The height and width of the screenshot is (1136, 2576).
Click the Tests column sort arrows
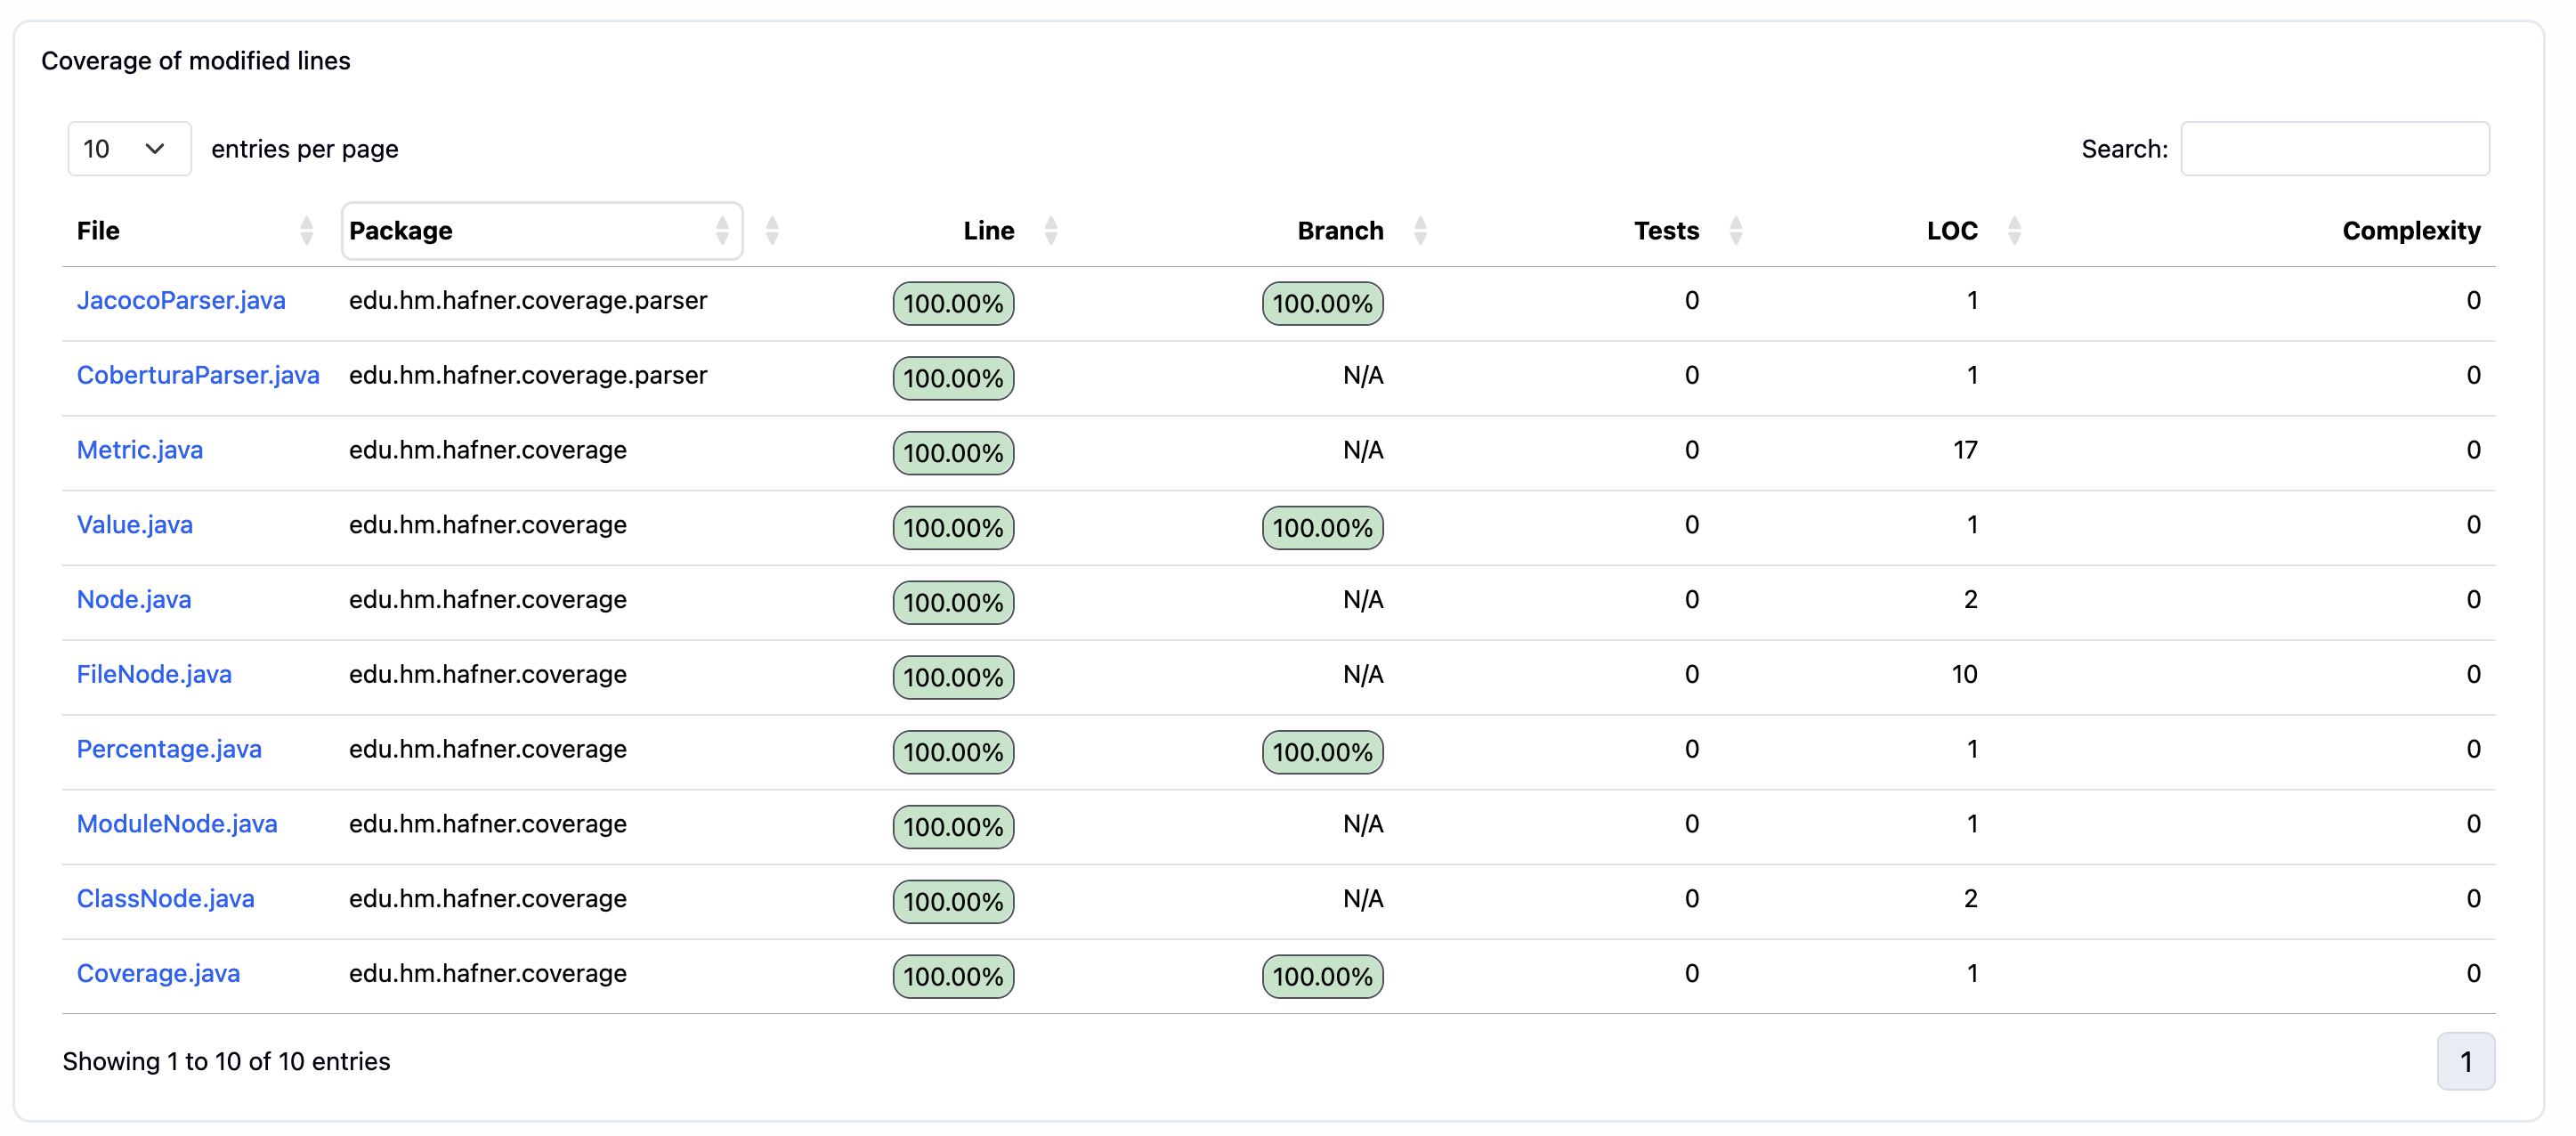(1735, 231)
